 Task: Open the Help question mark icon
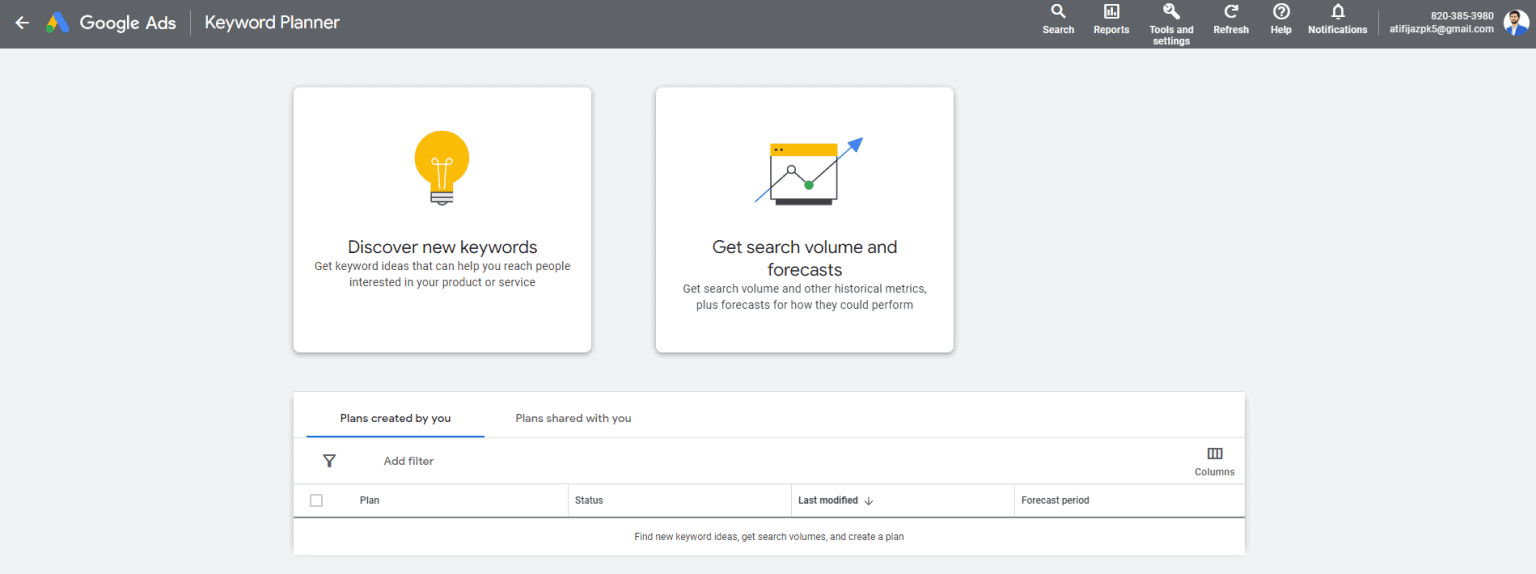[x=1281, y=12]
